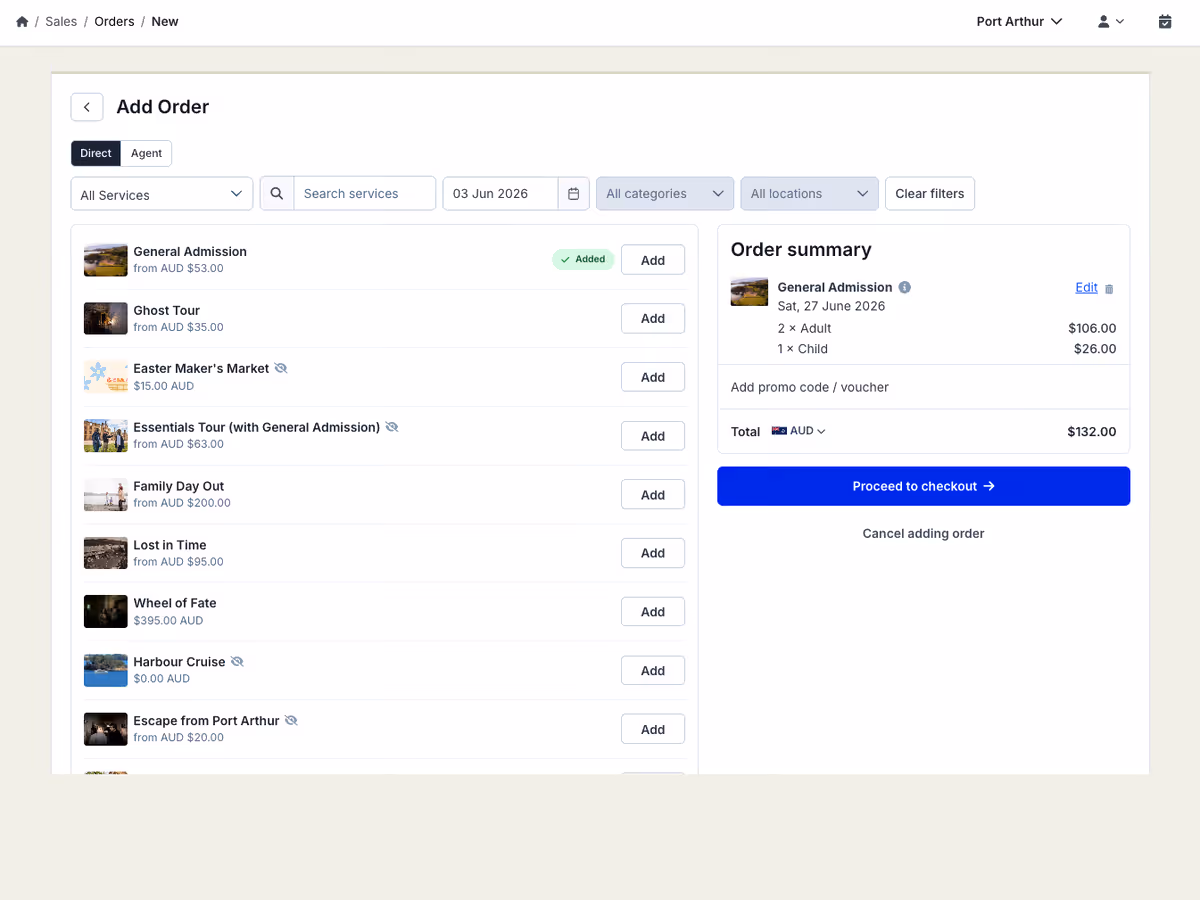
Task: Click Cancel adding order
Action: tap(924, 533)
